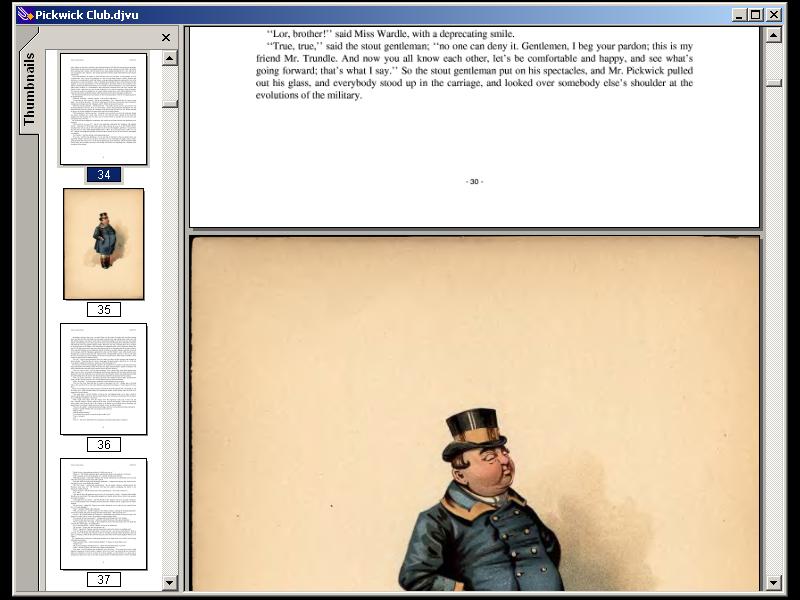Click the text line starting "Lor, brother!"
Screen dimensions: 800x600
[x=390, y=34]
